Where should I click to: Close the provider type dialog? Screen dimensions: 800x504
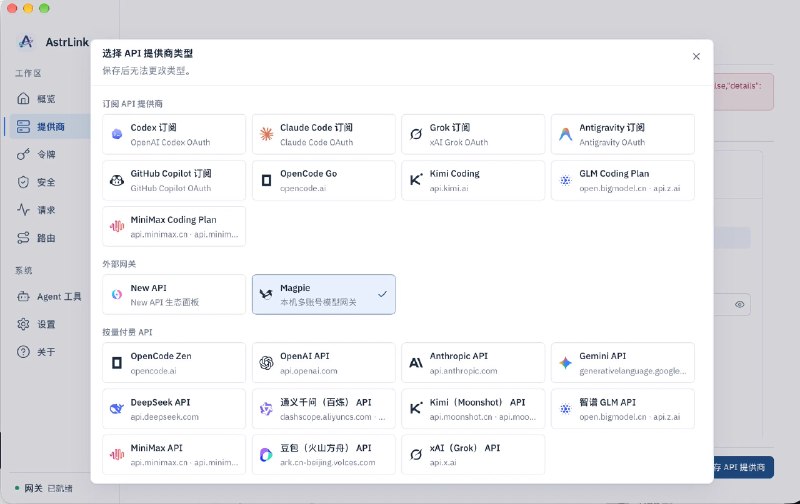pyautogui.click(x=696, y=57)
